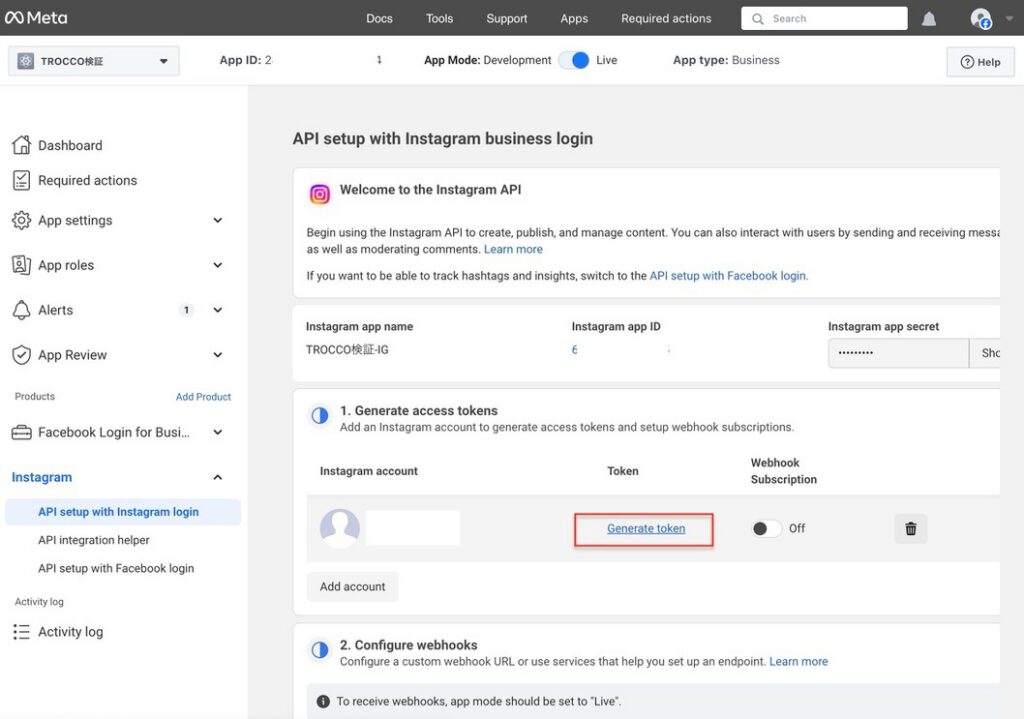The image size is (1024, 719).
Task: Select API integration helper in sidebar
Action: [x=94, y=540]
